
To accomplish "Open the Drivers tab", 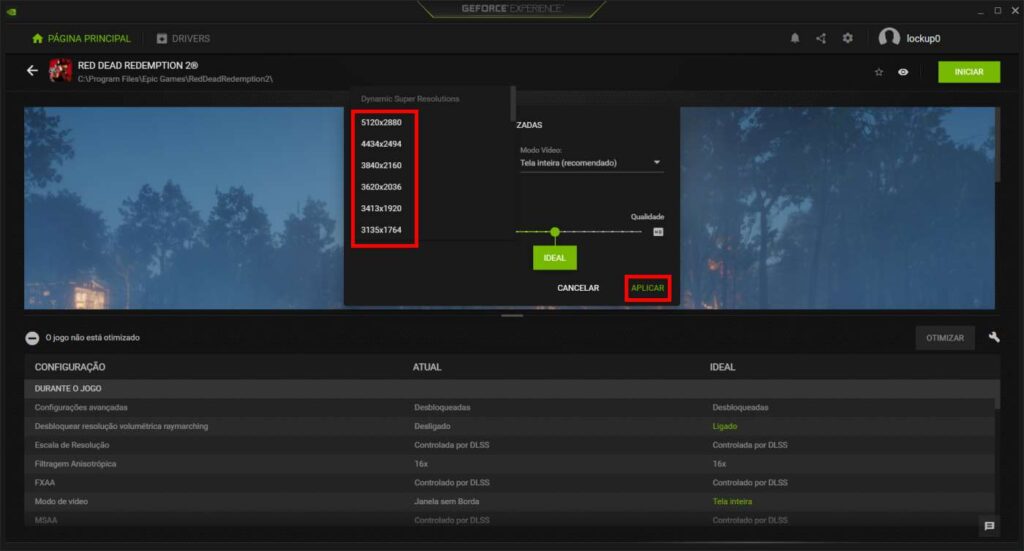I will (183, 38).
